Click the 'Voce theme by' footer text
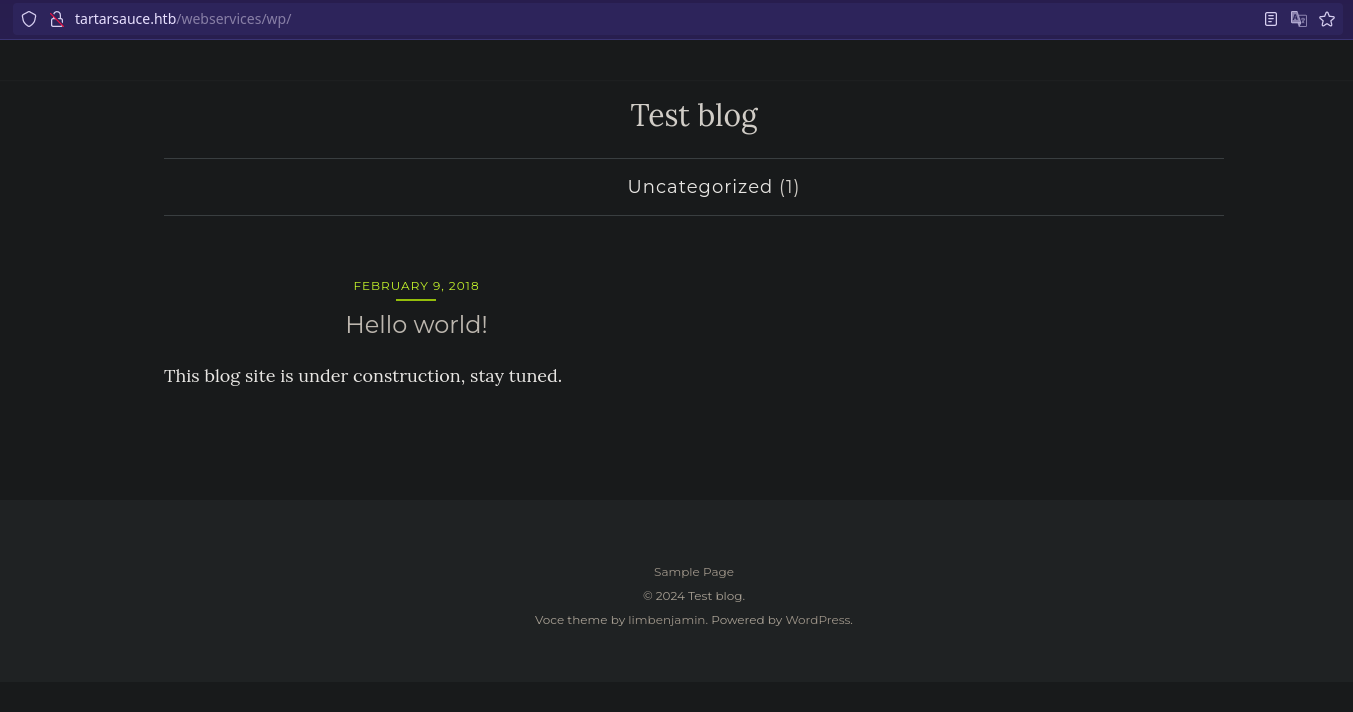This screenshot has width=1353, height=712. point(579,620)
